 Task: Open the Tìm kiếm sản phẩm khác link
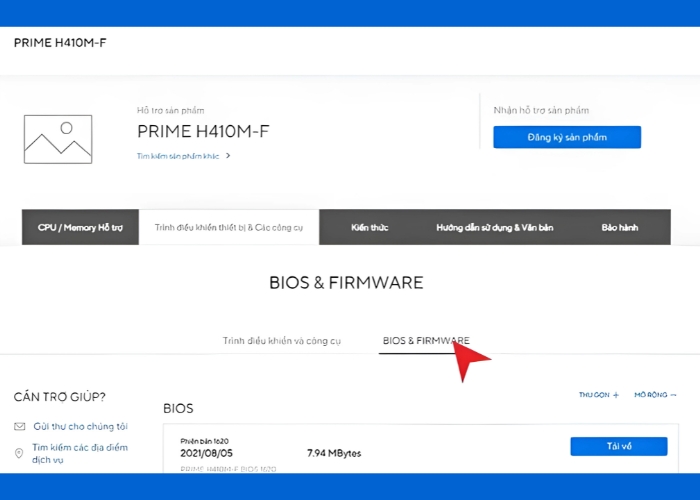click(178, 156)
